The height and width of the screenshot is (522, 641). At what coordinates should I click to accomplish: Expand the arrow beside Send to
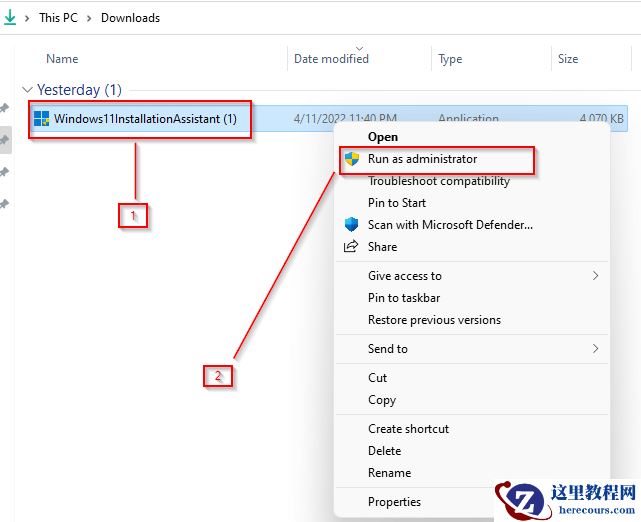[x=595, y=349]
